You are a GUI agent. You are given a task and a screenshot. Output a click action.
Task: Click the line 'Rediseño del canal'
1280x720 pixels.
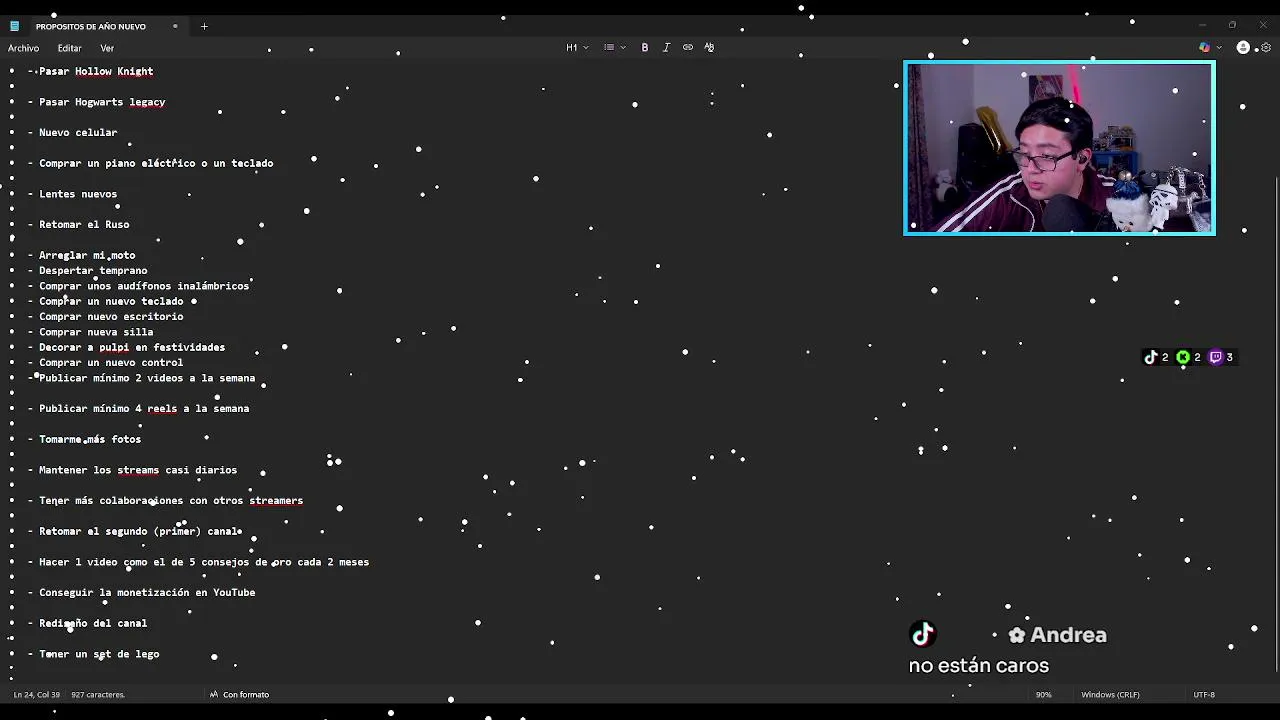point(93,623)
